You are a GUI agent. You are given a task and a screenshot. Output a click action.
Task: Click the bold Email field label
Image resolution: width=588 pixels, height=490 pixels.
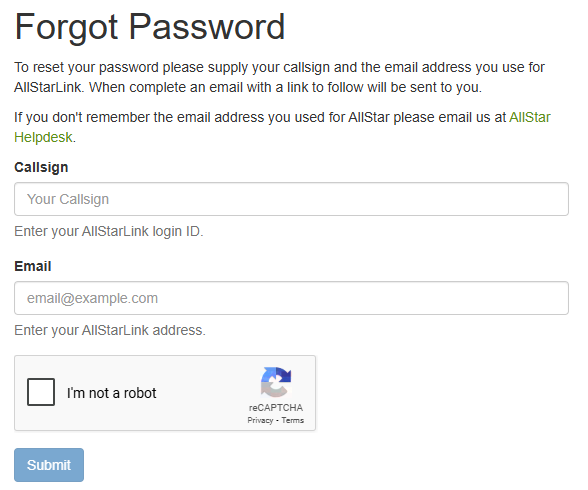pyautogui.click(x=33, y=266)
